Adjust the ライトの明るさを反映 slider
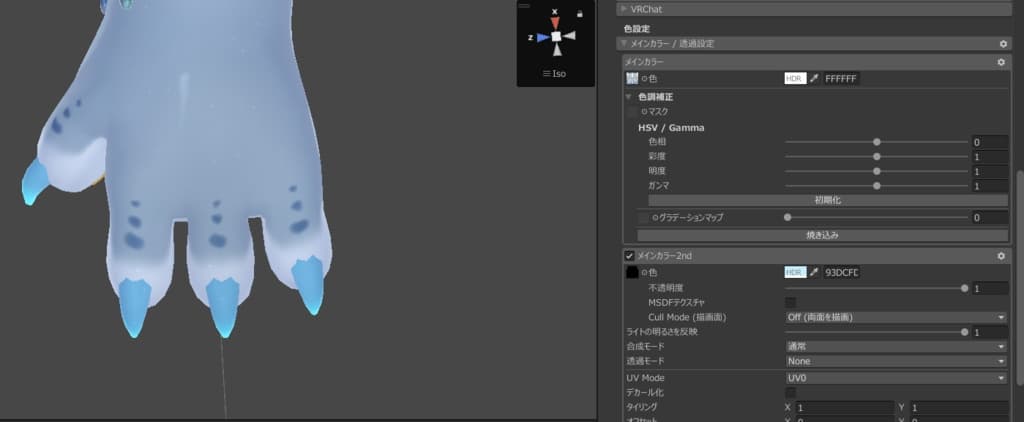The height and width of the screenshot is (422, 1024). (x=876, y=332)
